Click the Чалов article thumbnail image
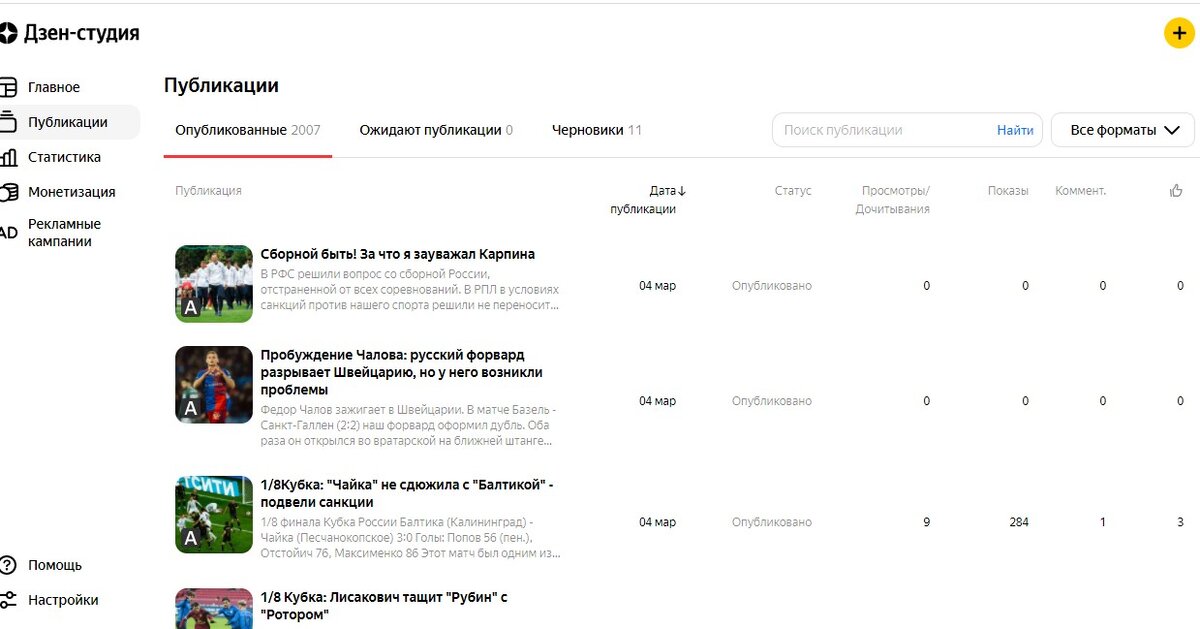 coord(213,384)
